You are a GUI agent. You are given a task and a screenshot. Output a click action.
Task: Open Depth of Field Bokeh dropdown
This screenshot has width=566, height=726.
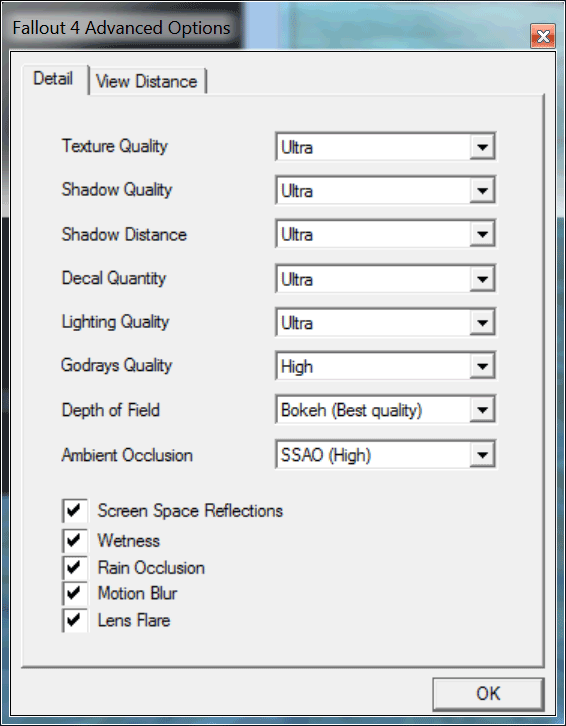[x=385, y=409]
